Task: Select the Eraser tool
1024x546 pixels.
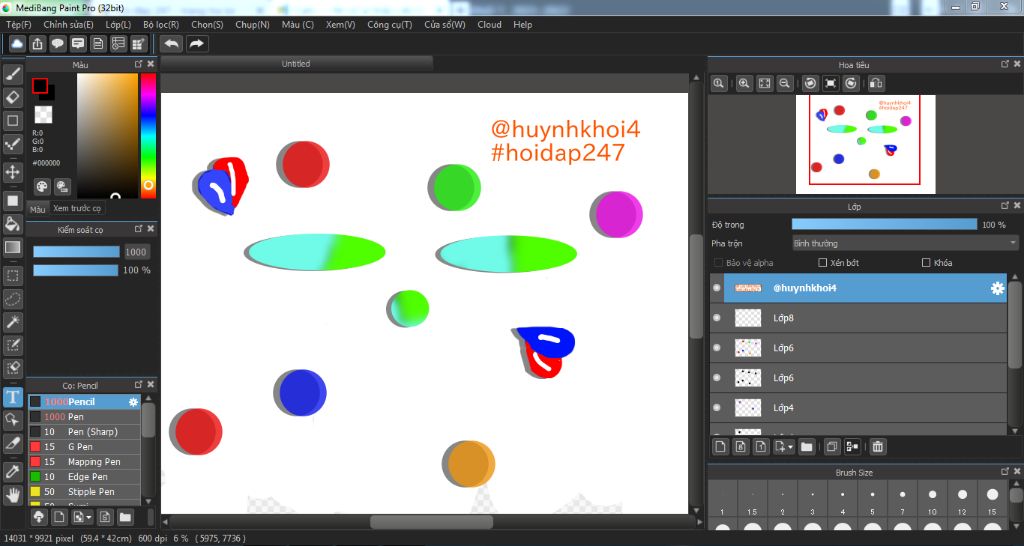Action: (12, 97)
